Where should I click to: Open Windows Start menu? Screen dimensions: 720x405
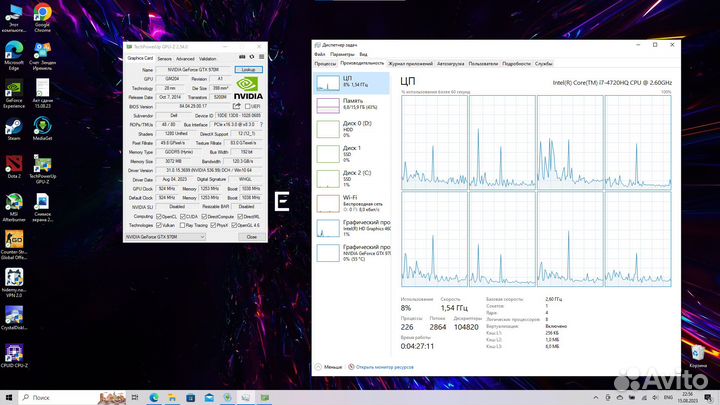[x=8, y=398]
